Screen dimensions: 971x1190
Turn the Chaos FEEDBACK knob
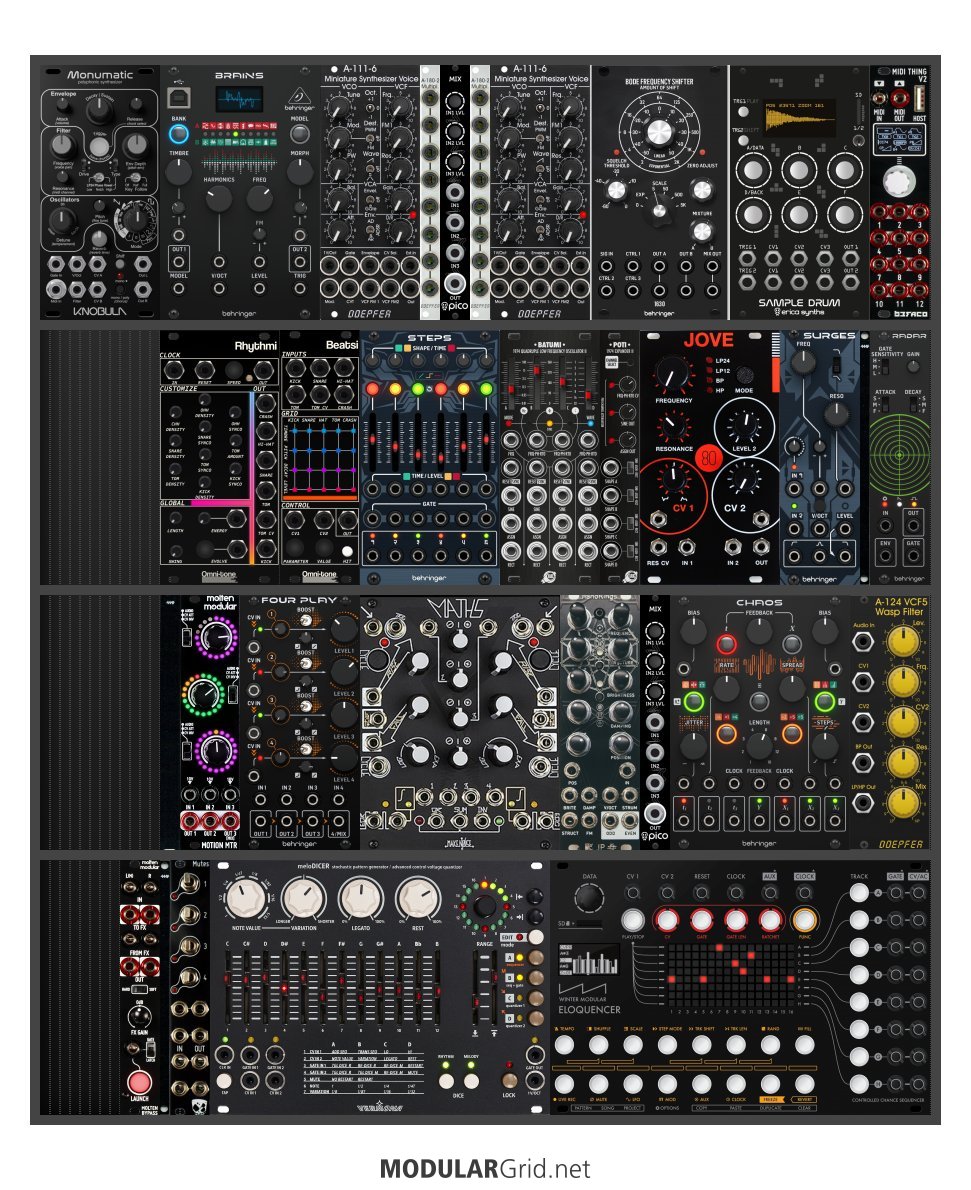tap(759, 630)
